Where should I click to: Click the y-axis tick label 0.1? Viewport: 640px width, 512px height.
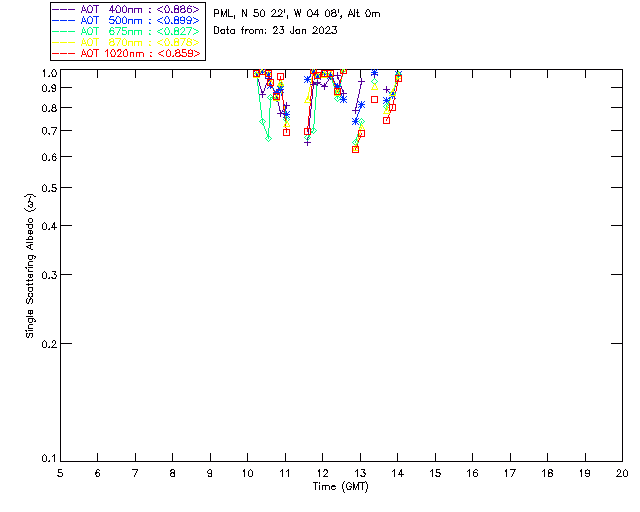click(x=48, y=459)
